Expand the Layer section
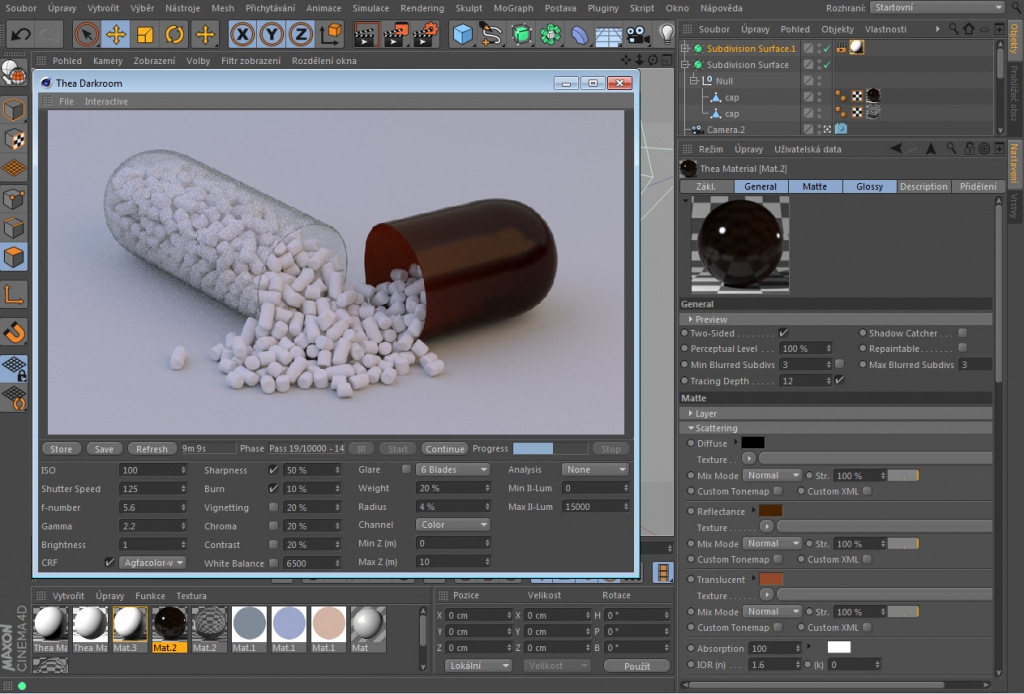This screenshot has height=694, width=1024. click(690, 413)
